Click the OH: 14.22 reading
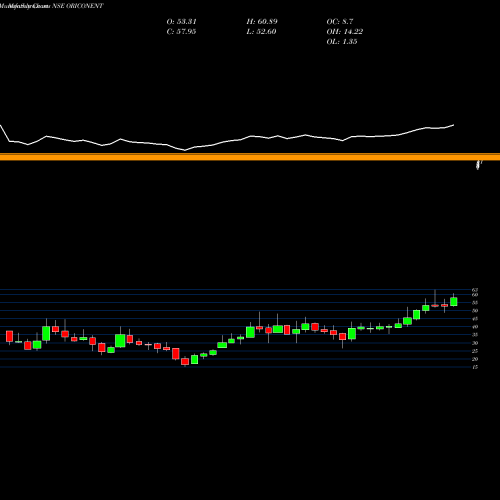This screenshot has width=500, height=500. [345, 32]
